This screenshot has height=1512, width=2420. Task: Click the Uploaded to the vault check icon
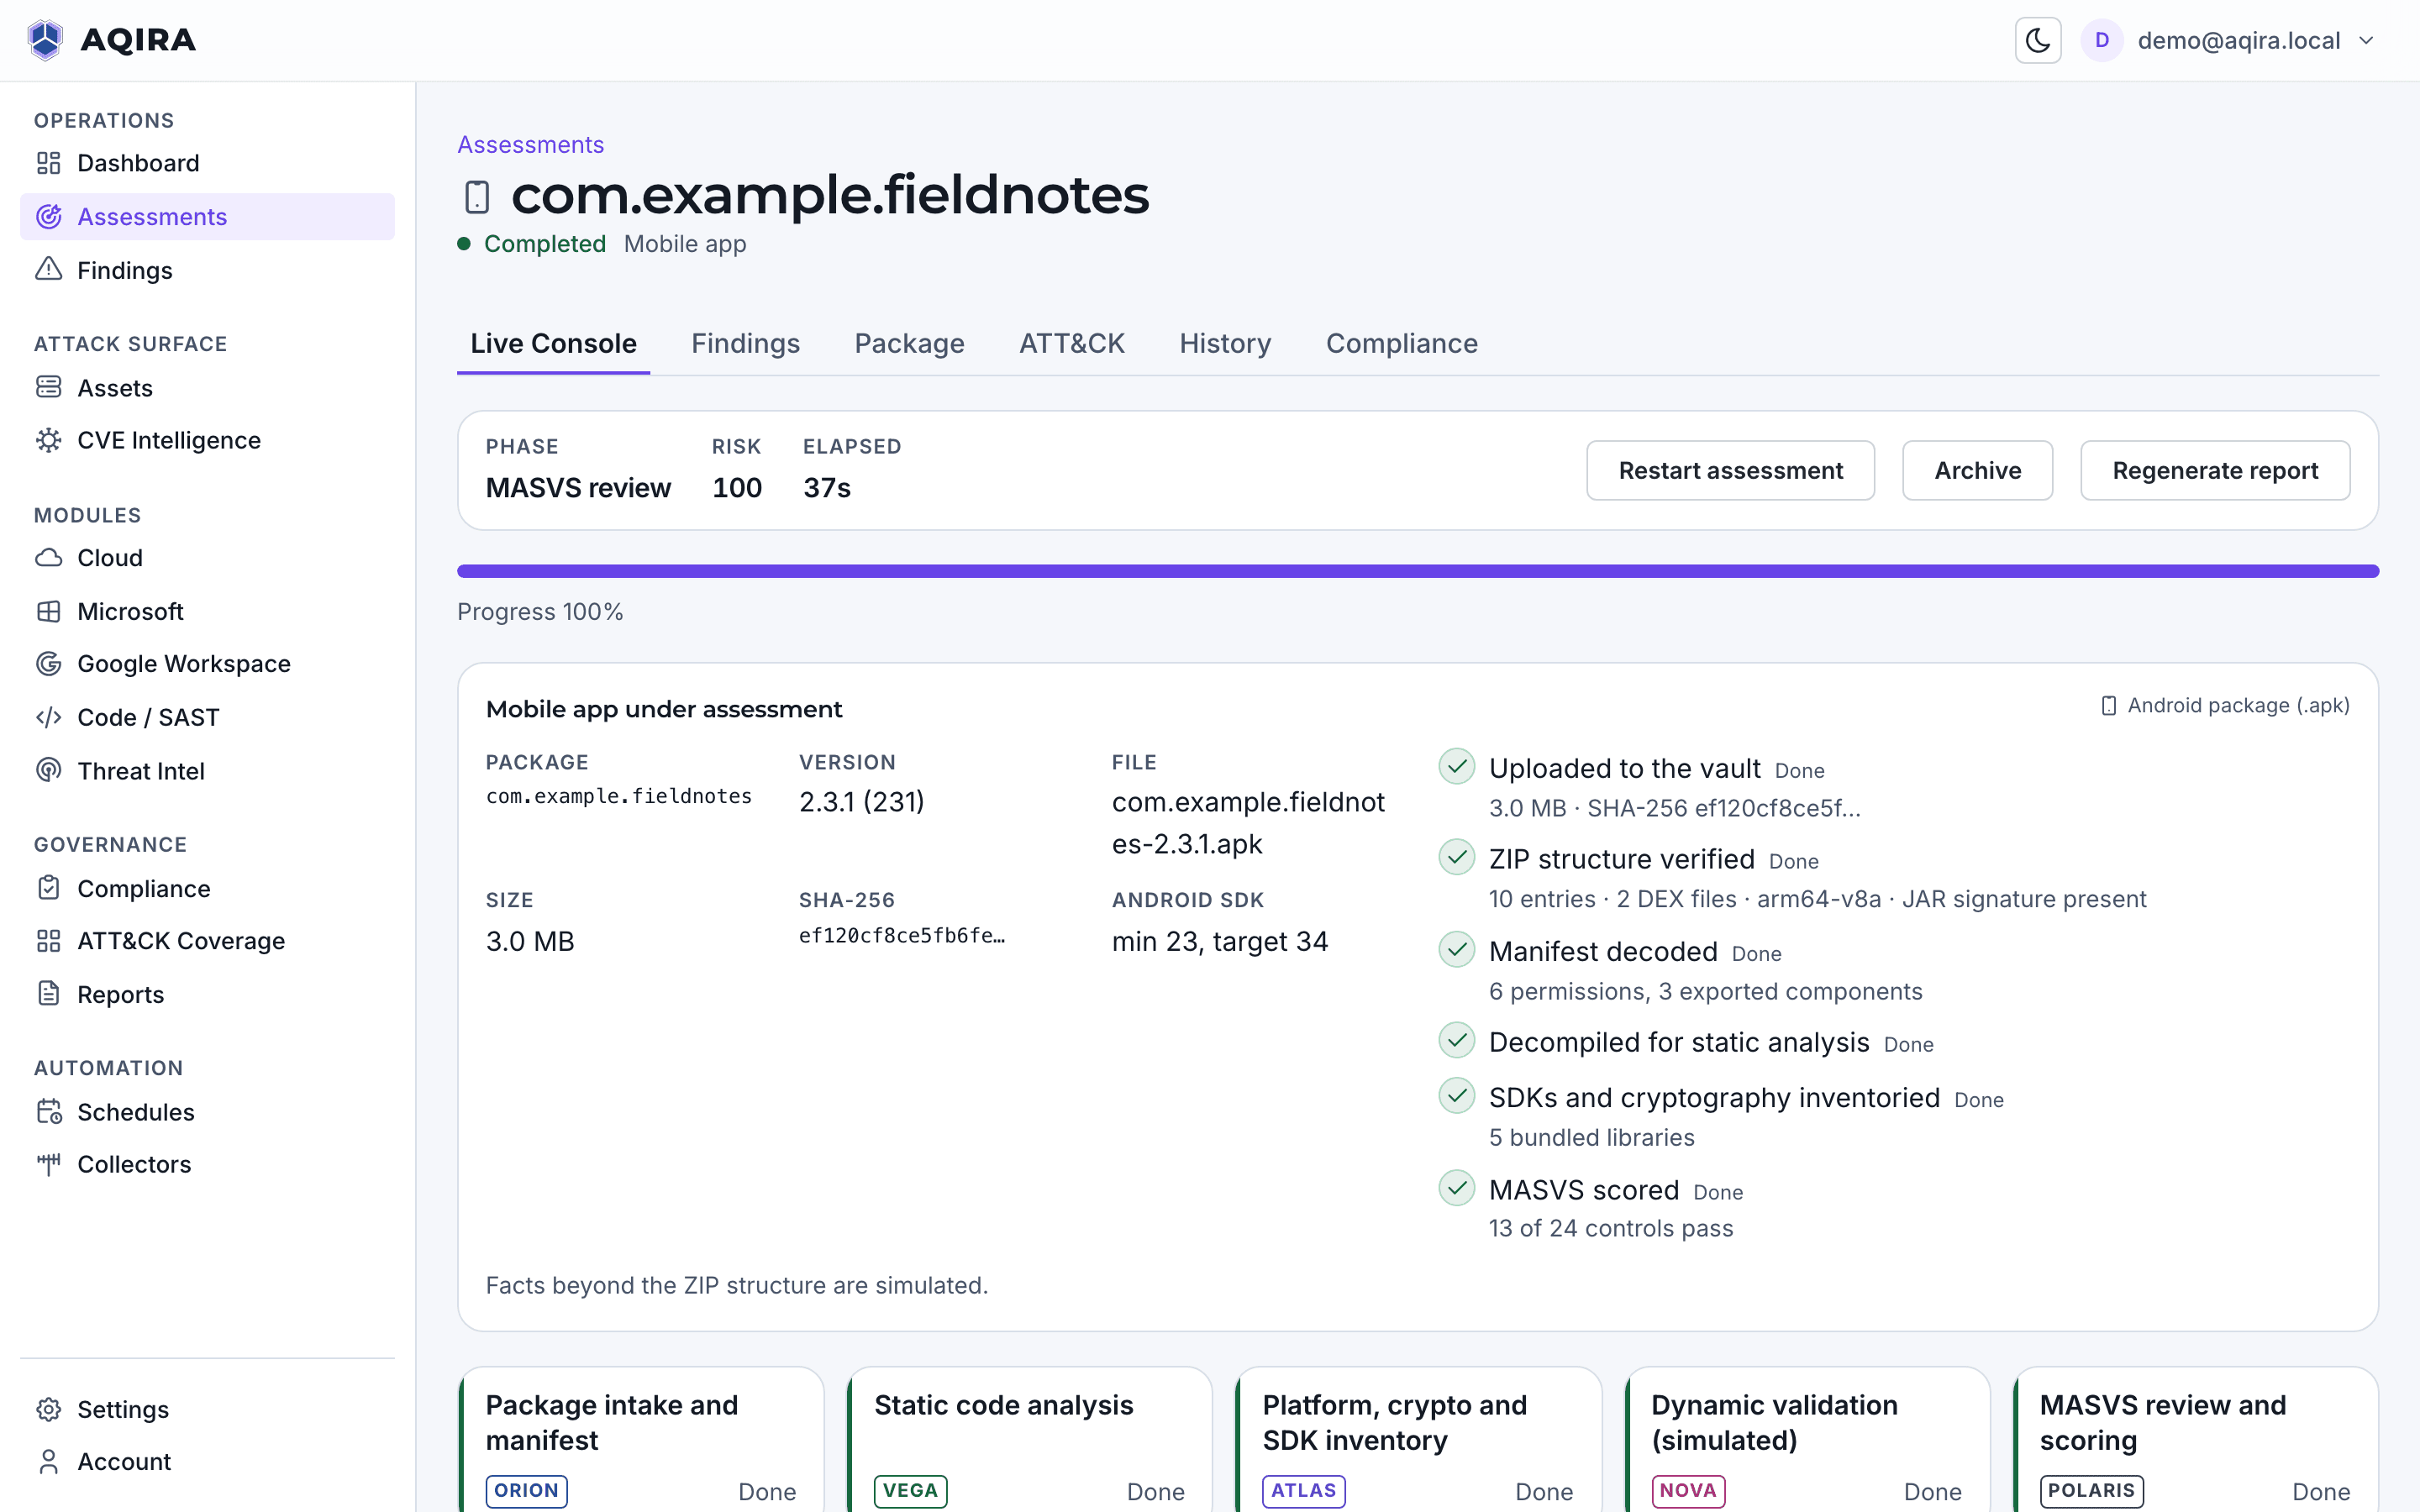point(1456,767)
